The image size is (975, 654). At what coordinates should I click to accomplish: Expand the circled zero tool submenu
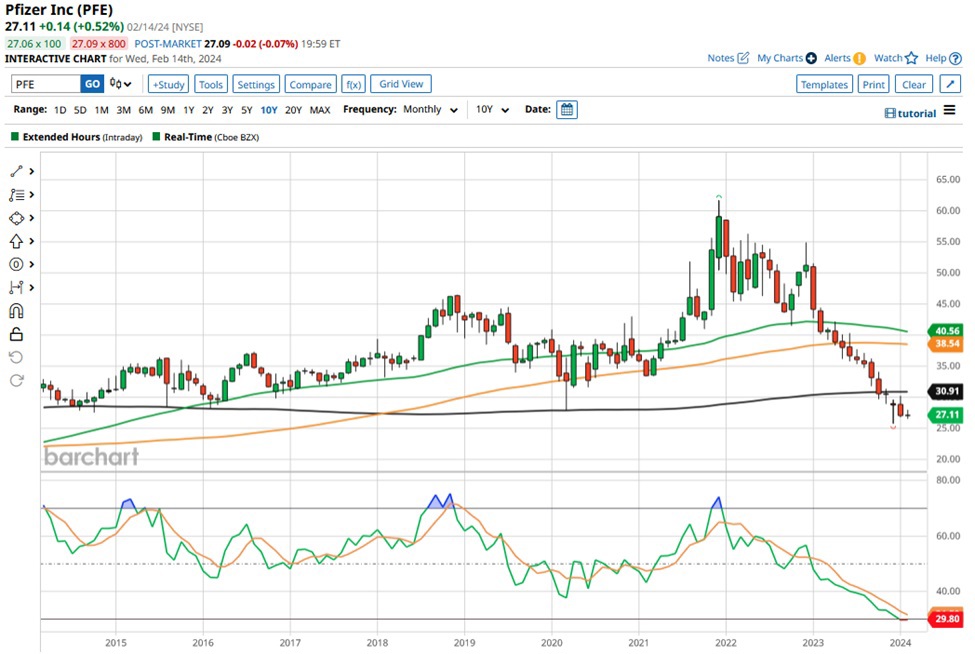coord(31,264)
